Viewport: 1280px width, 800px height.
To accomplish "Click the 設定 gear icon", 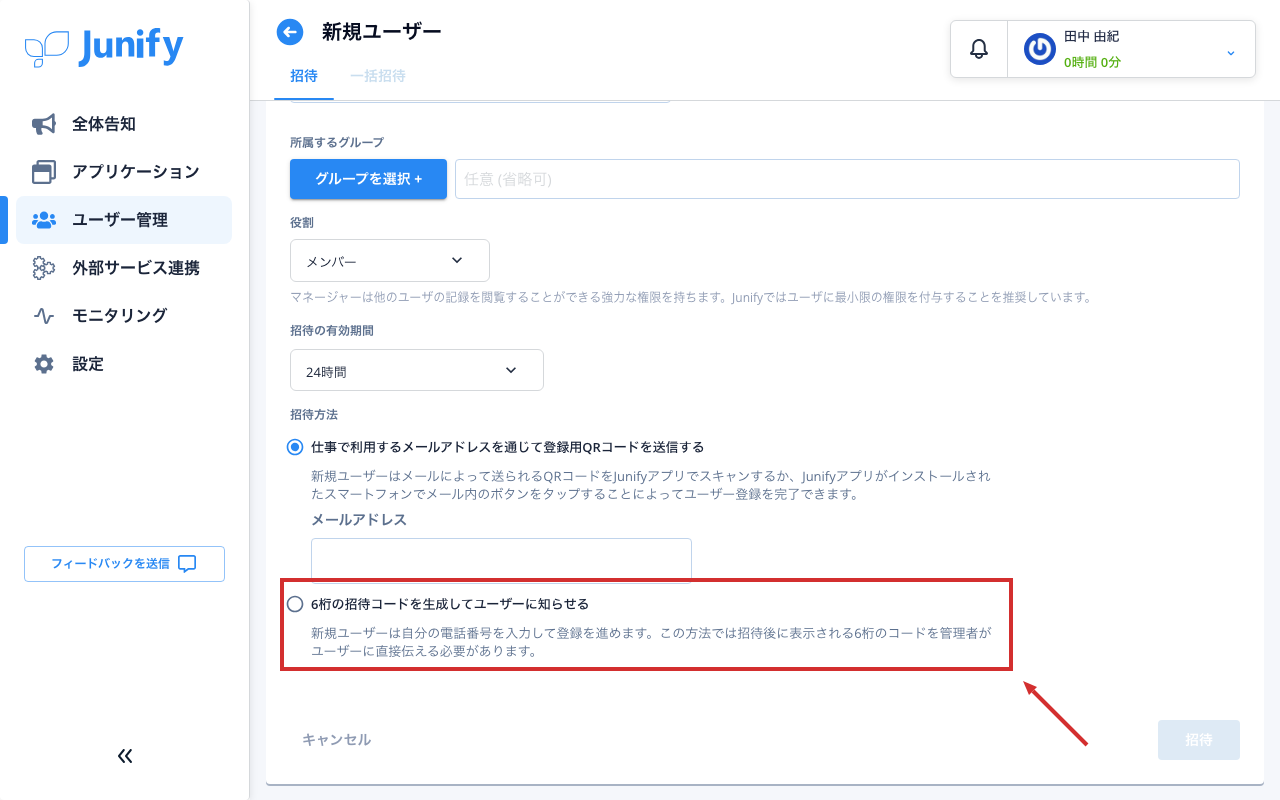I will 43,364.
